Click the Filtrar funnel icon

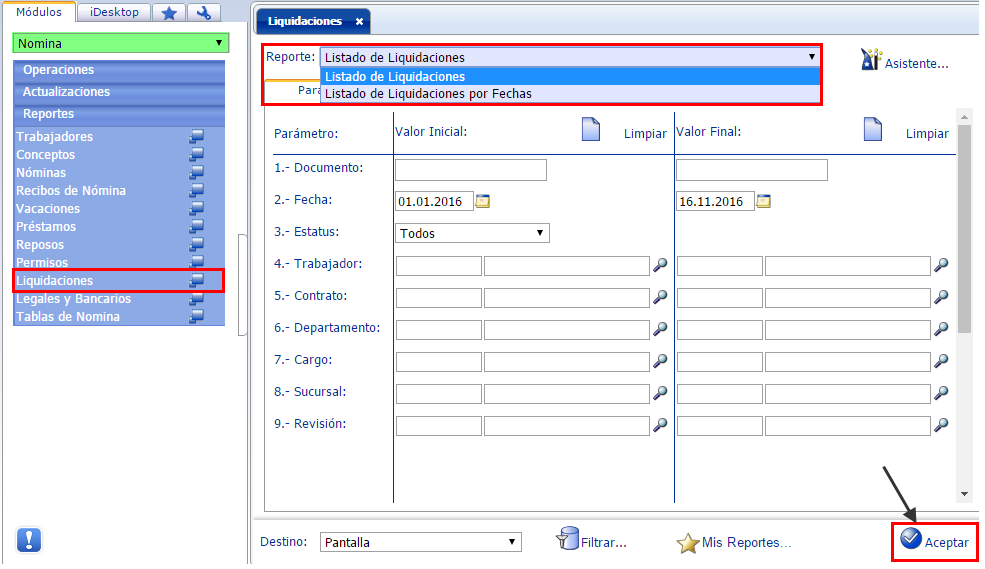point(568,539)
